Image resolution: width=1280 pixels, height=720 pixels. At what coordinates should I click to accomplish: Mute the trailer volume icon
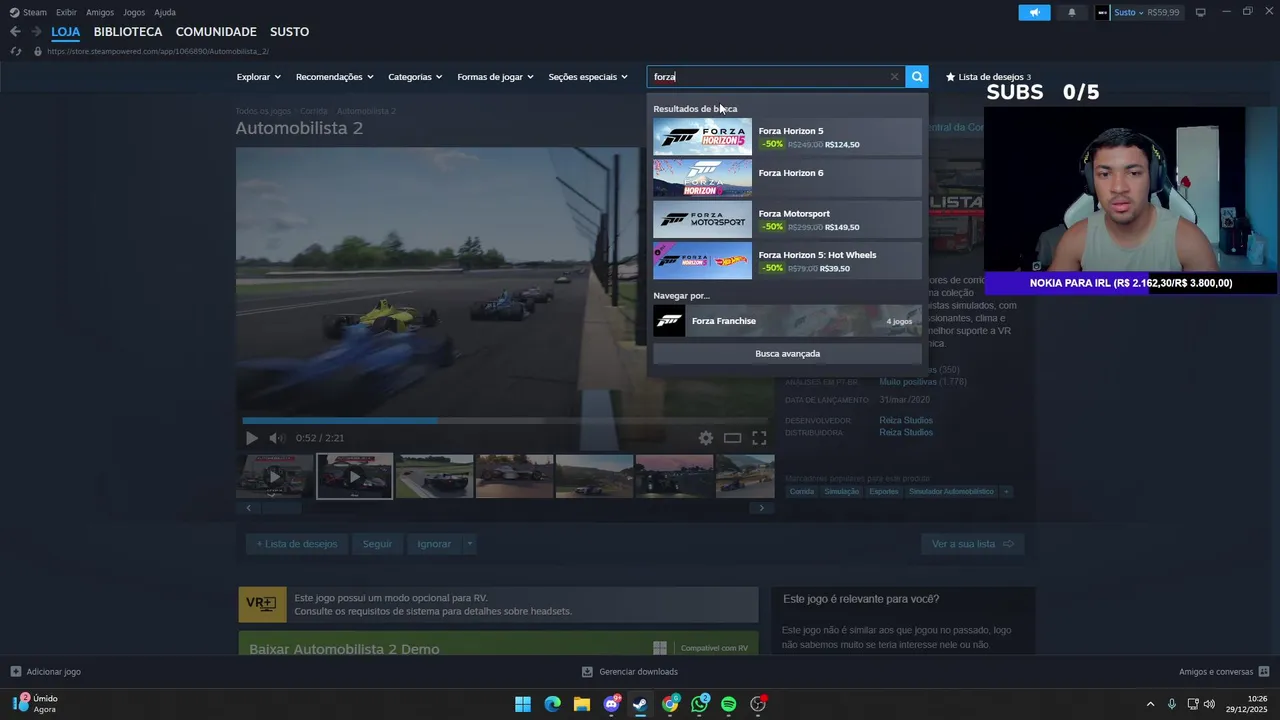(x=277, y=438)
